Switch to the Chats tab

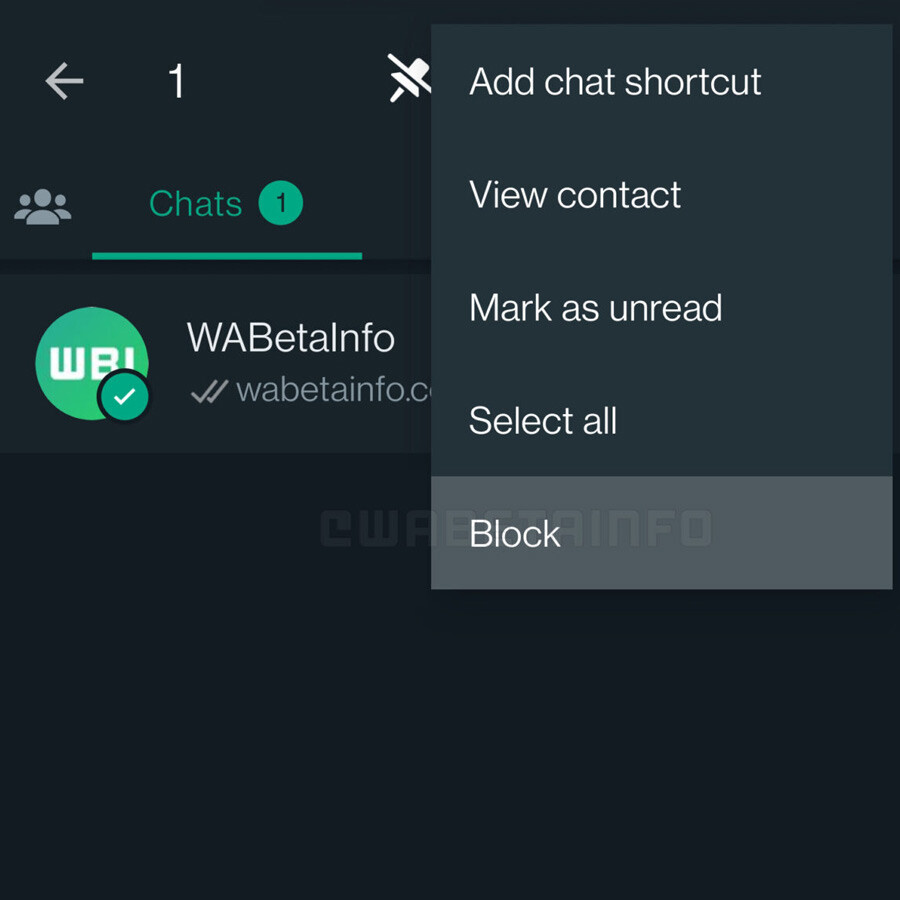coord(196,204)
